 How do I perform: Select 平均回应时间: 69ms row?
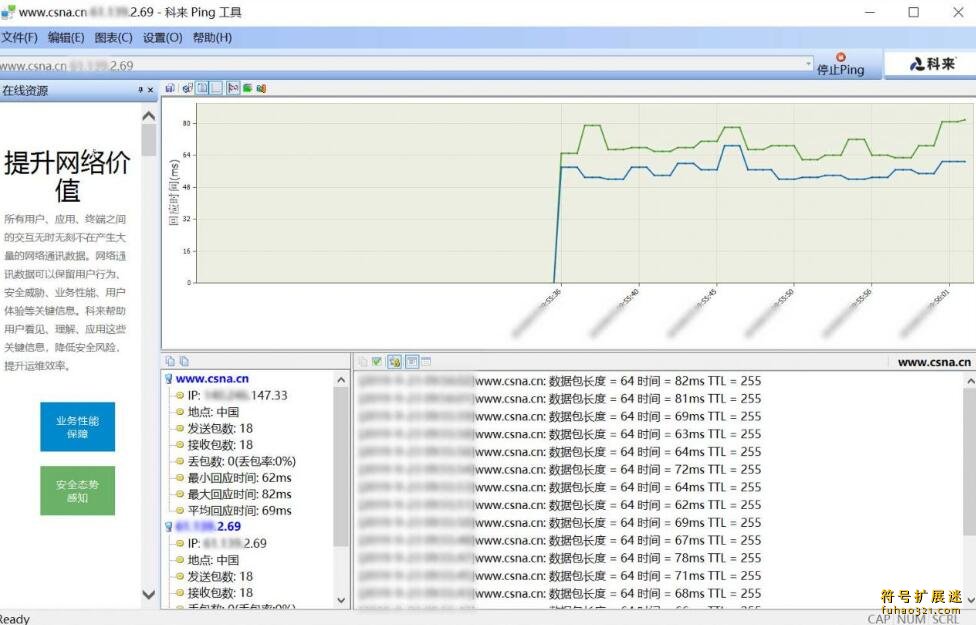click(239, 510)
